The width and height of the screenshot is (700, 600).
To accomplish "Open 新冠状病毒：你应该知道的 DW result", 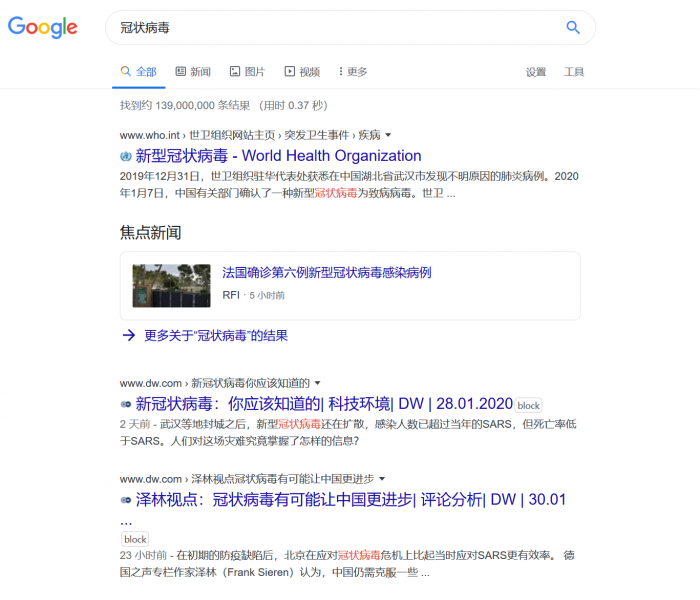I will click(325, 404).
